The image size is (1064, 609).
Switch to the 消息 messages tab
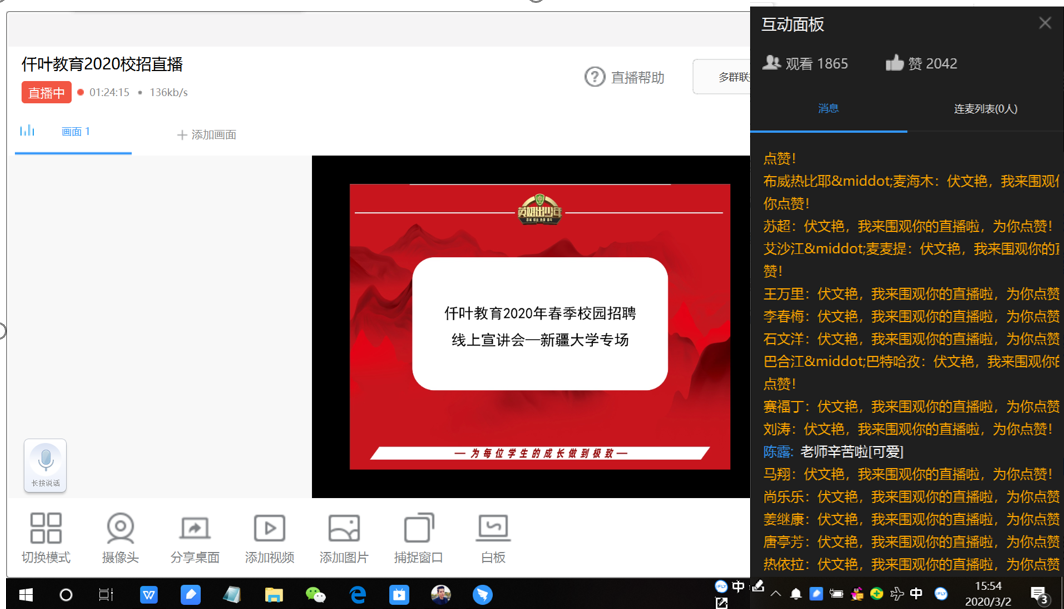[x=828, y=109]
